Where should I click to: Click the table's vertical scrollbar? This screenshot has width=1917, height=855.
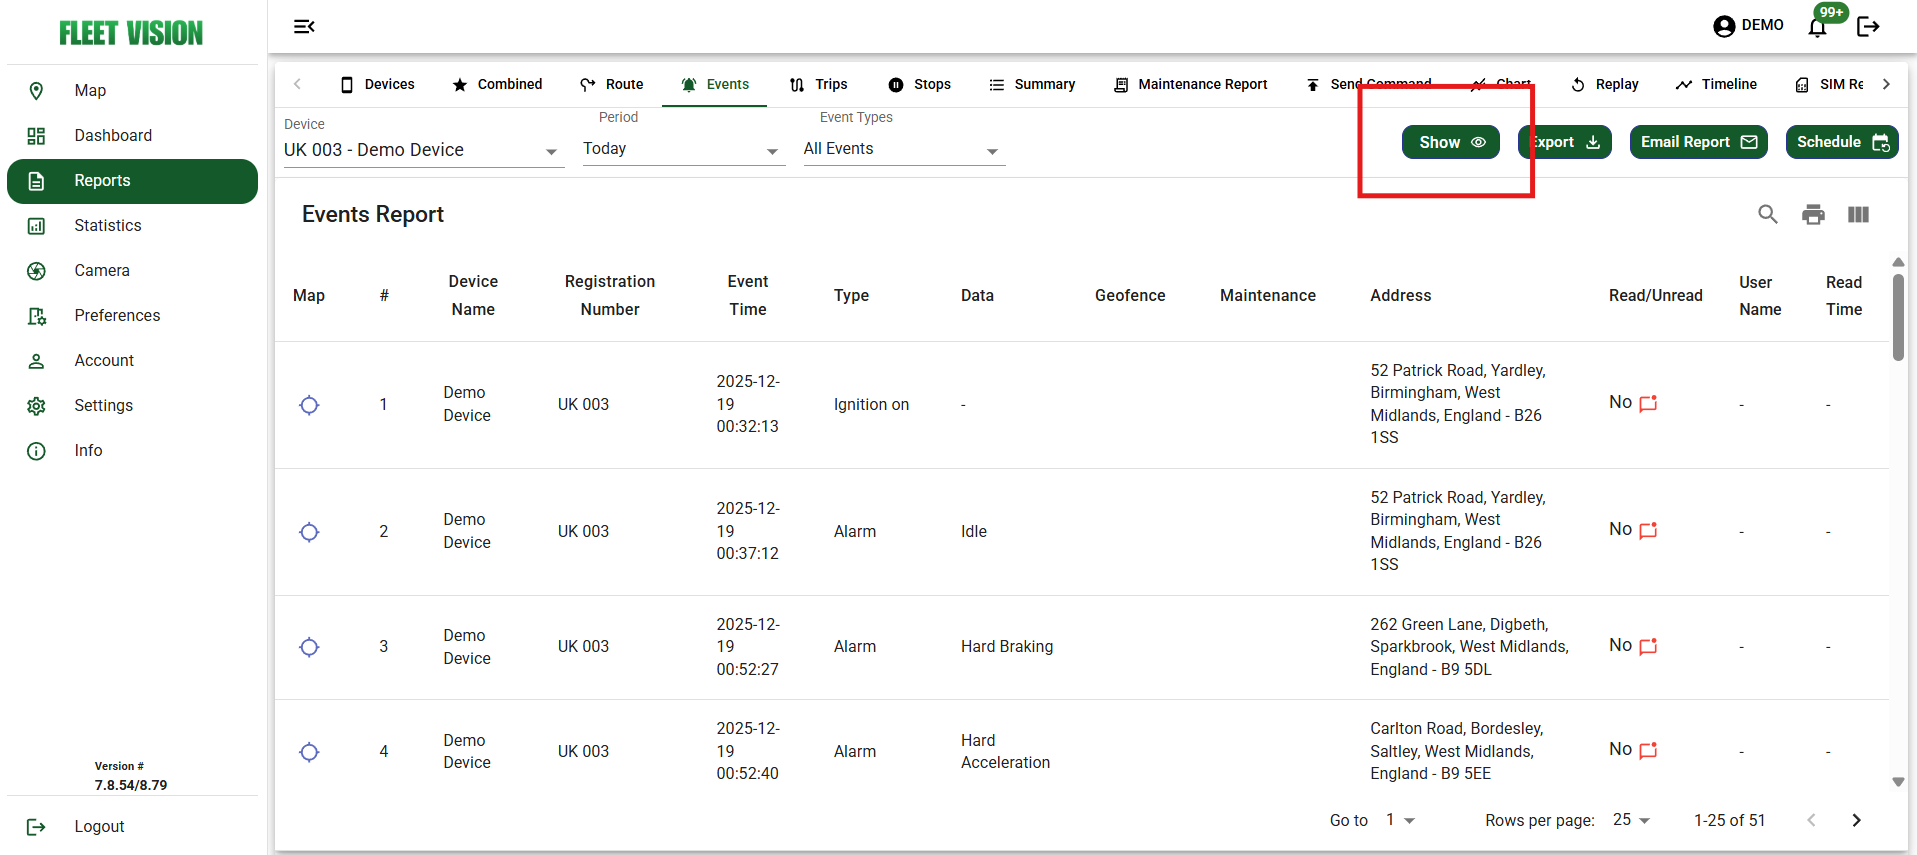1898,317
